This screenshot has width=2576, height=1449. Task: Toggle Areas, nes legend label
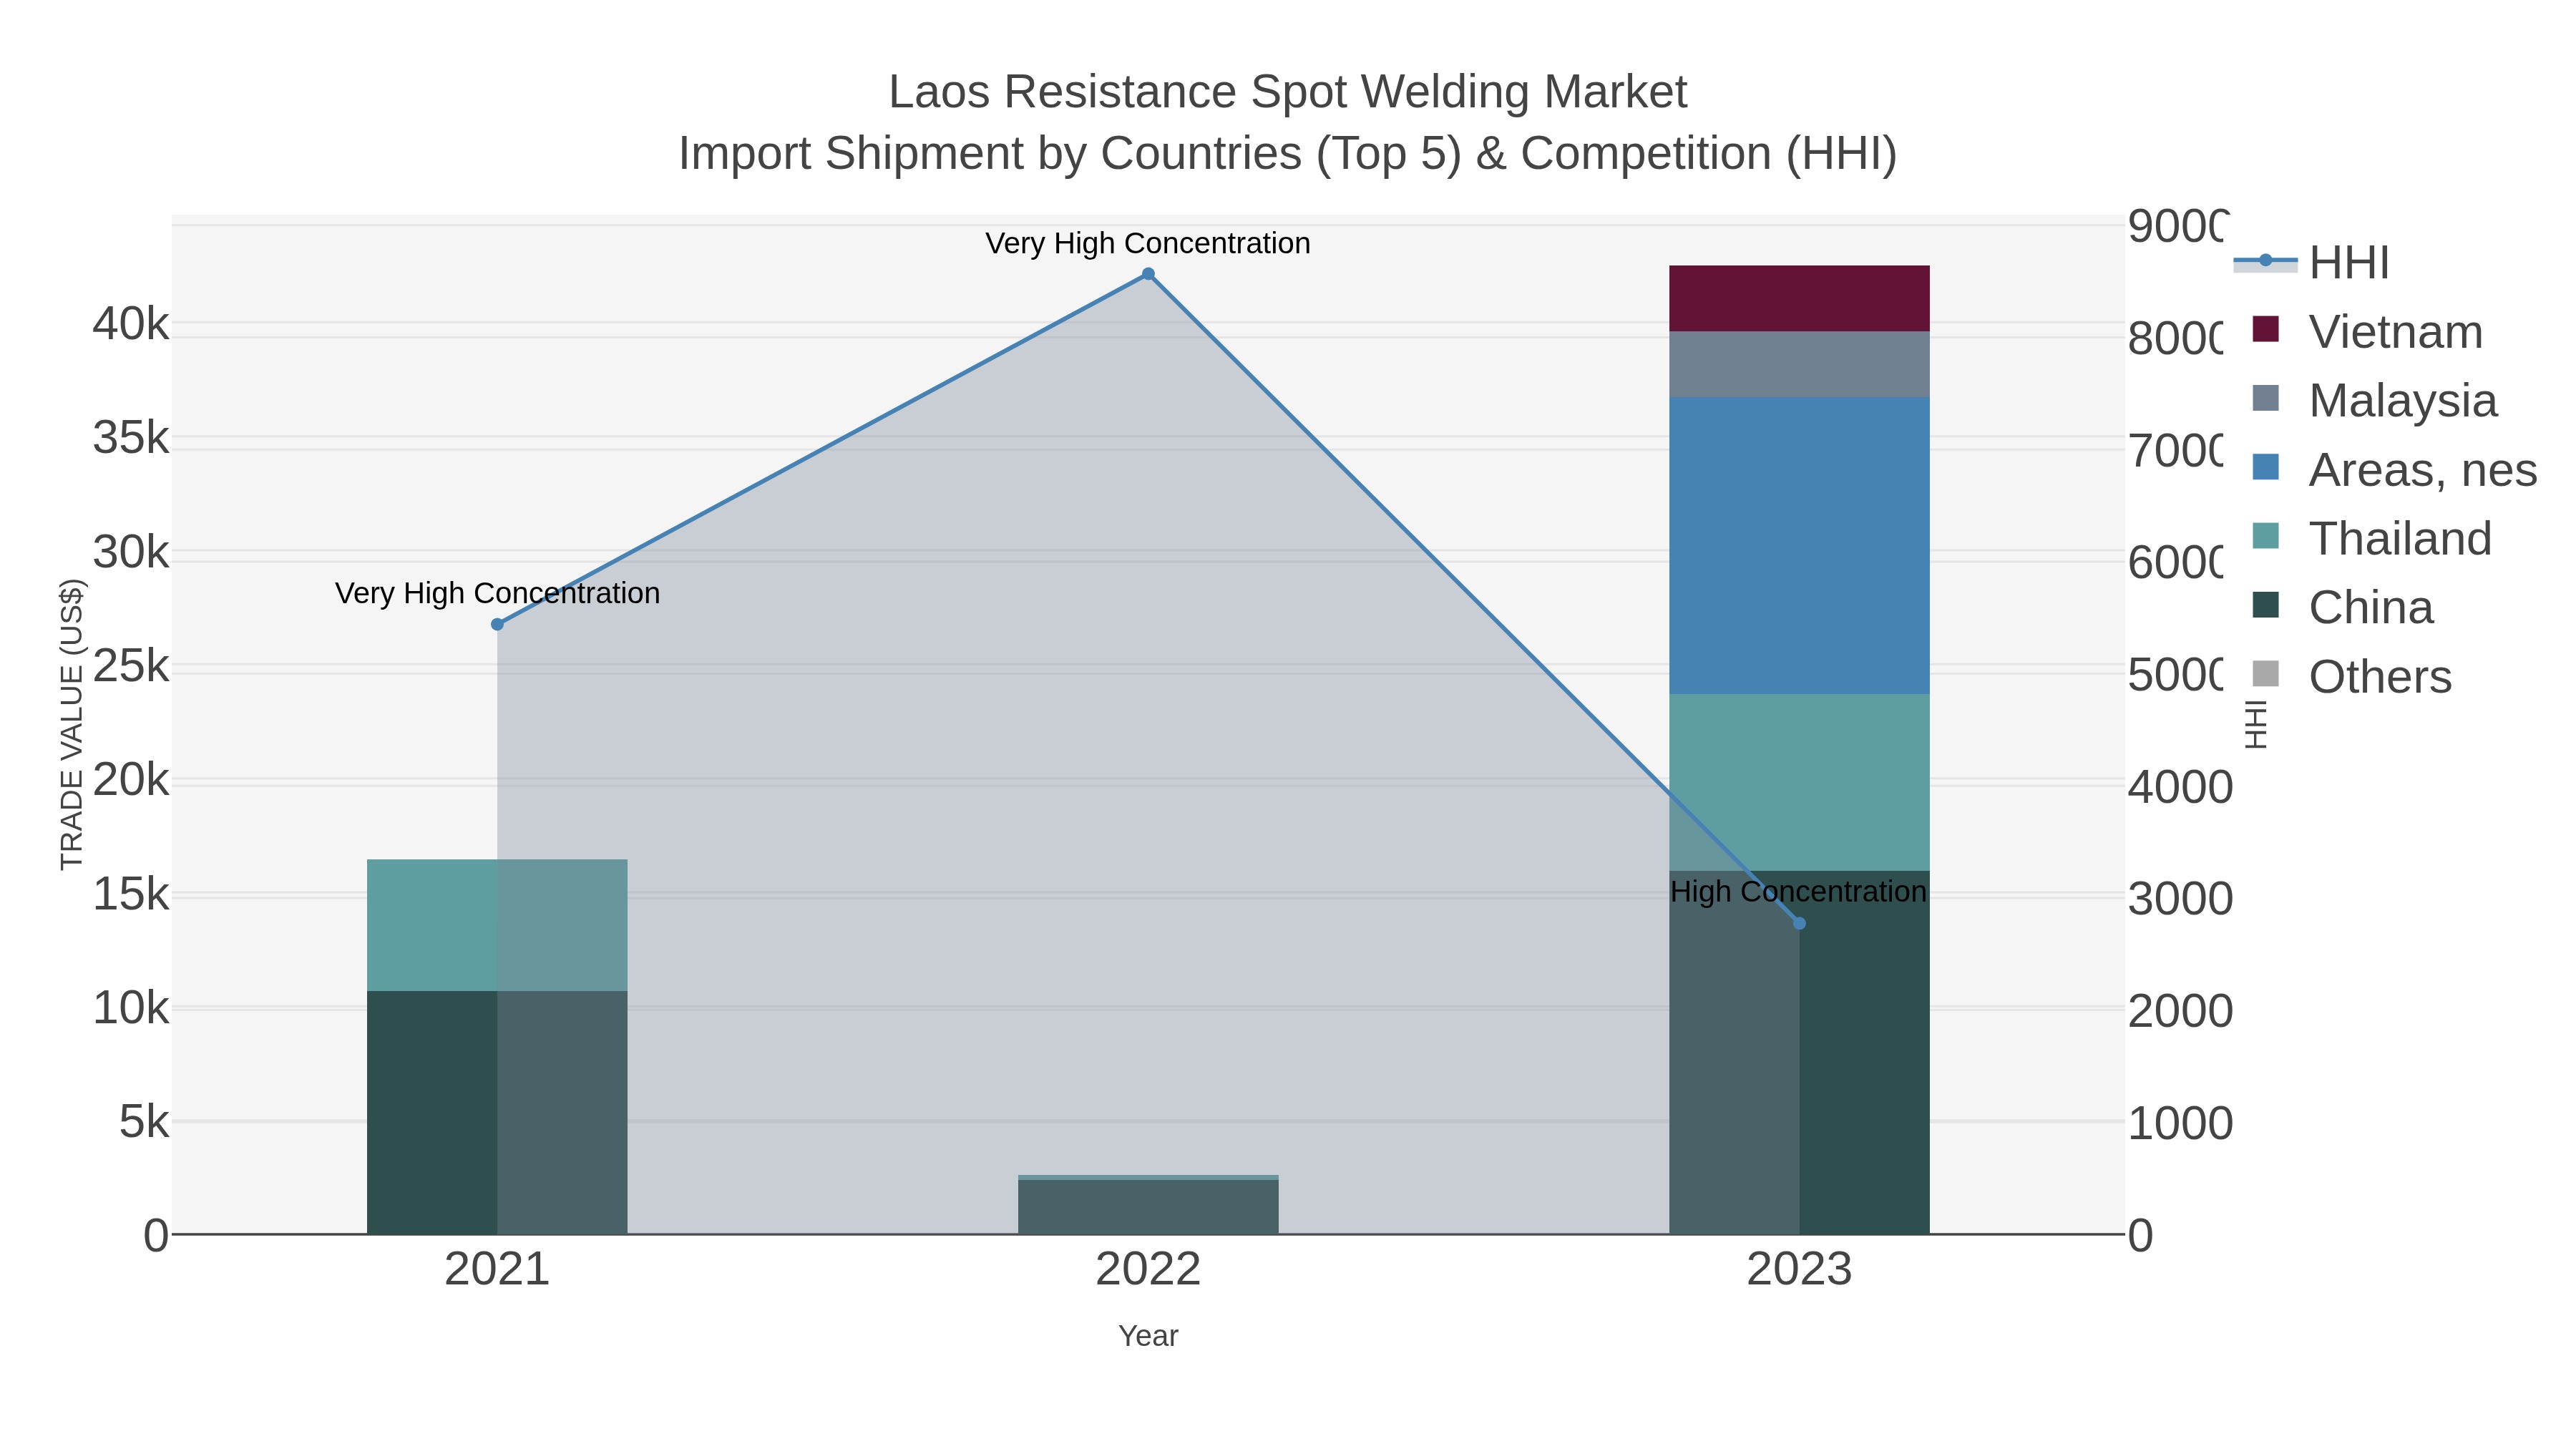click(2422, 470)
